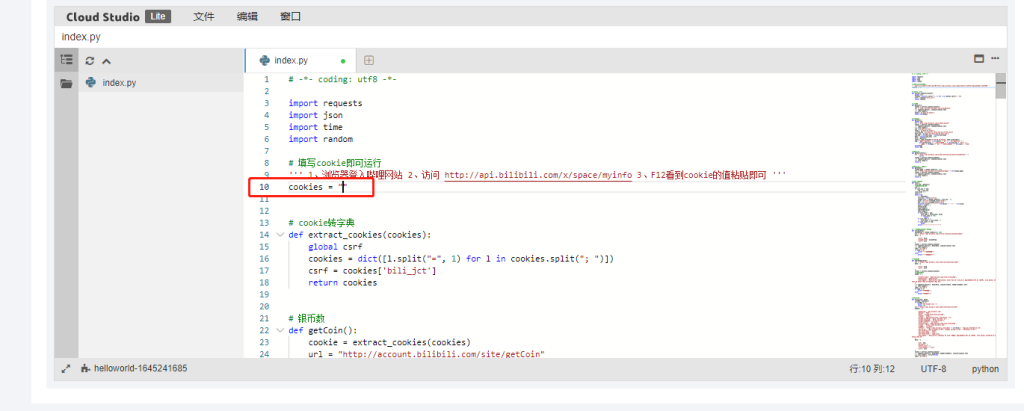Click the api.bilibili.com myinfo URL
1024x411 pixels.
(538, 175)
